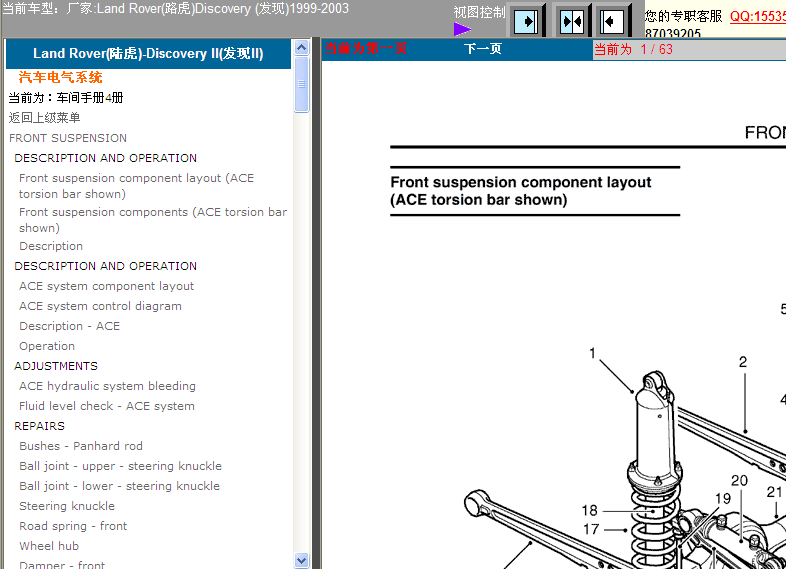Click the center split view control icon

tap(572, 21)
